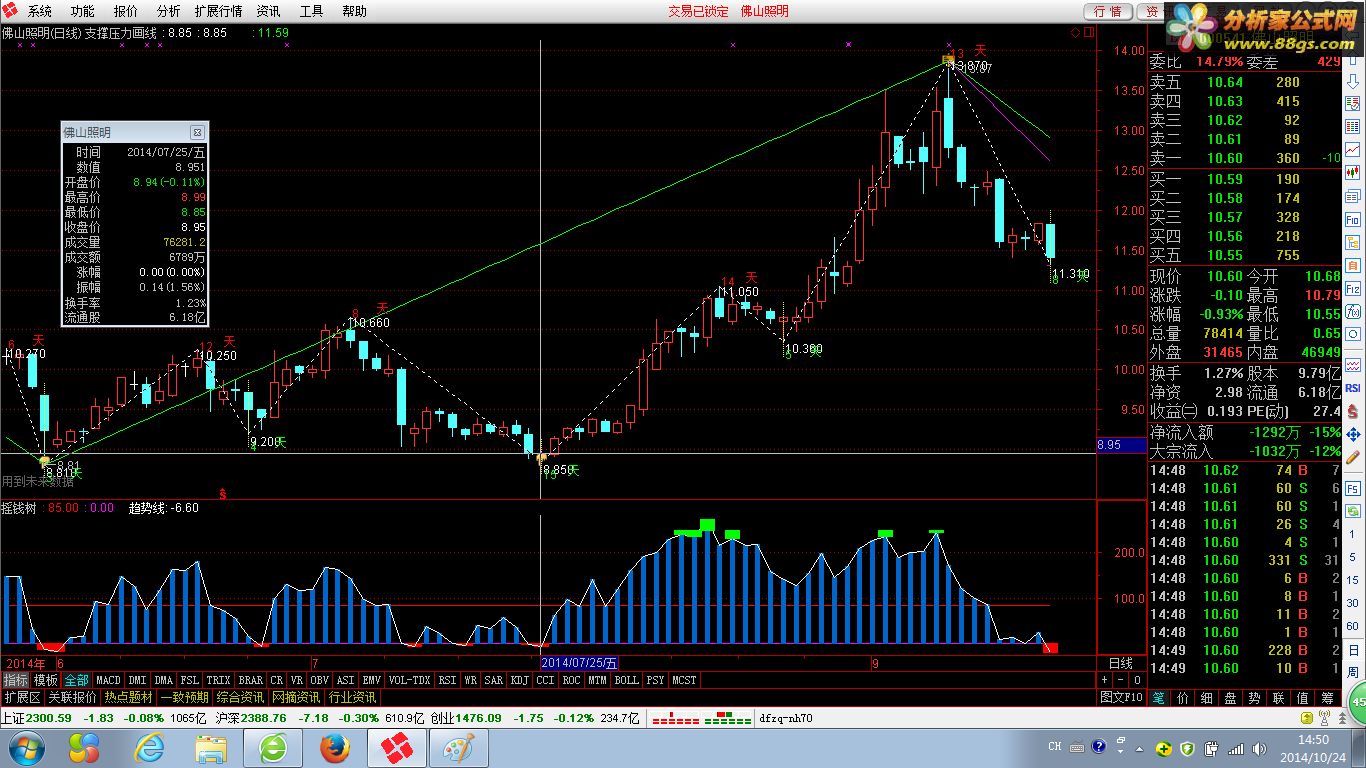The height and width of the screenshot is (768, 1366).
Task: Open the Paint palette taskbar icon
Action: point(459,748)
